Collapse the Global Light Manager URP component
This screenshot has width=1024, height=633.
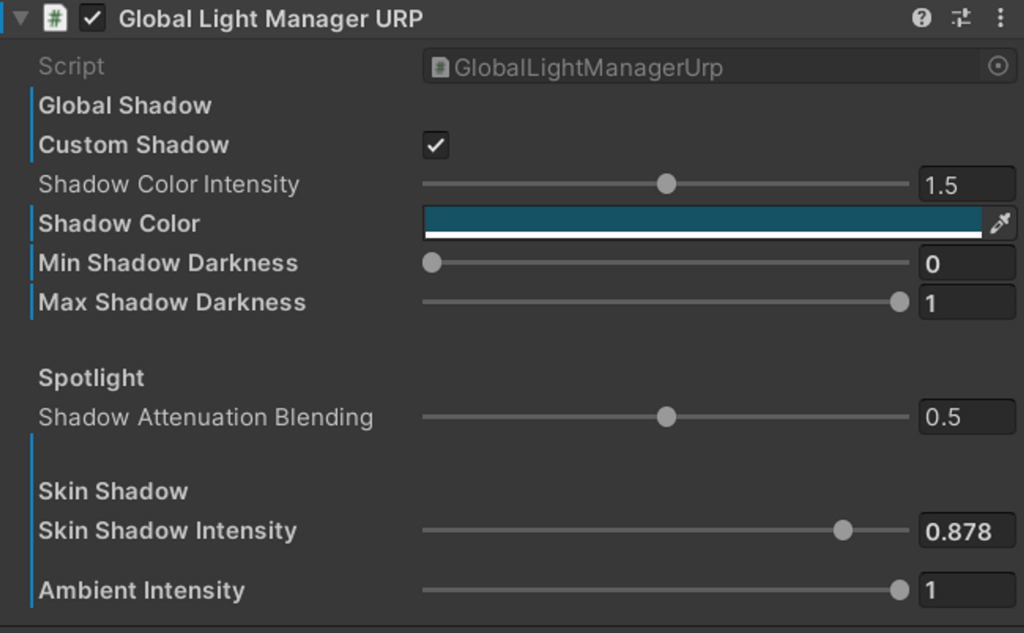click(x=20, y=18)
